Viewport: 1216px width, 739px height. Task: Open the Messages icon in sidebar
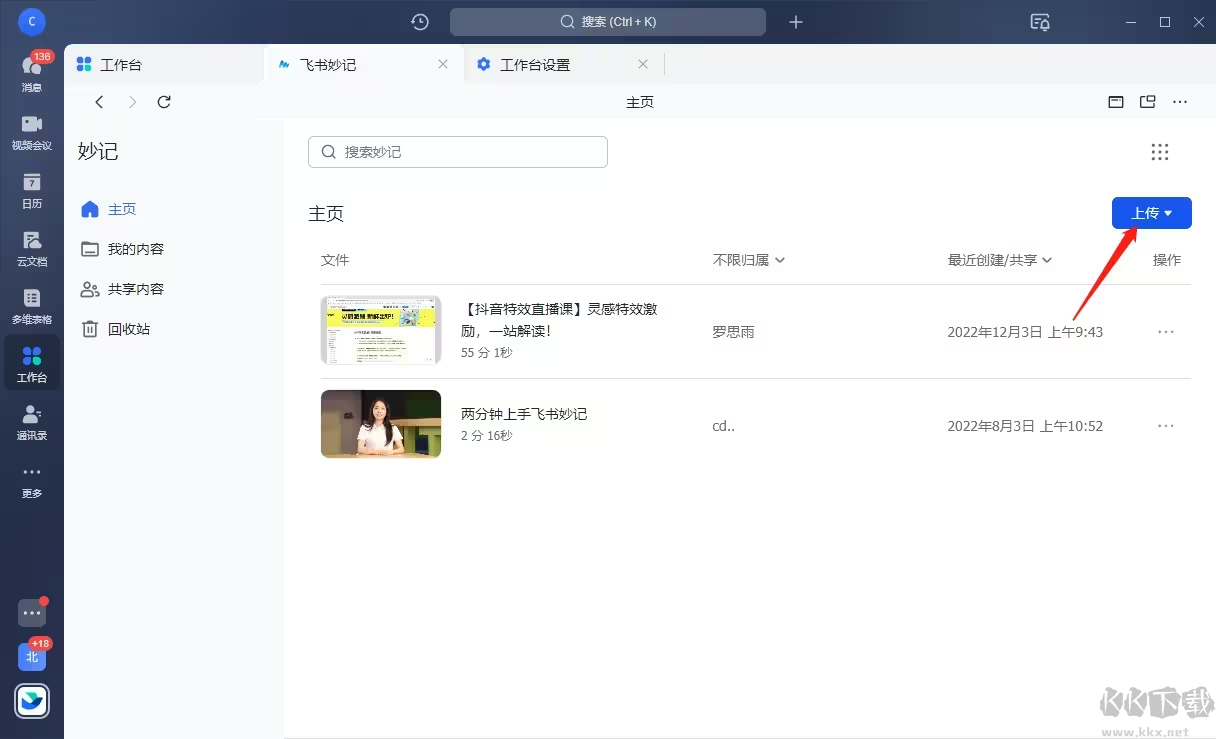(32, 71)
